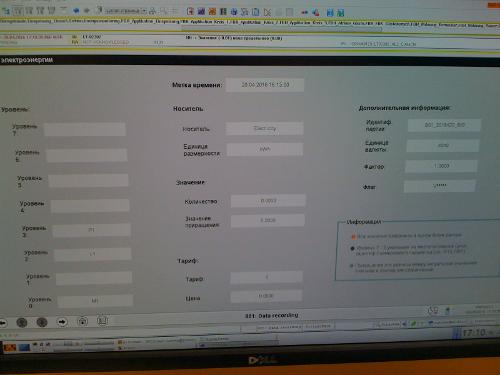Screen dimensions: 500x375
Task: Click the Флаг value field
Action: pyautogui.click(x=440, y=186)
